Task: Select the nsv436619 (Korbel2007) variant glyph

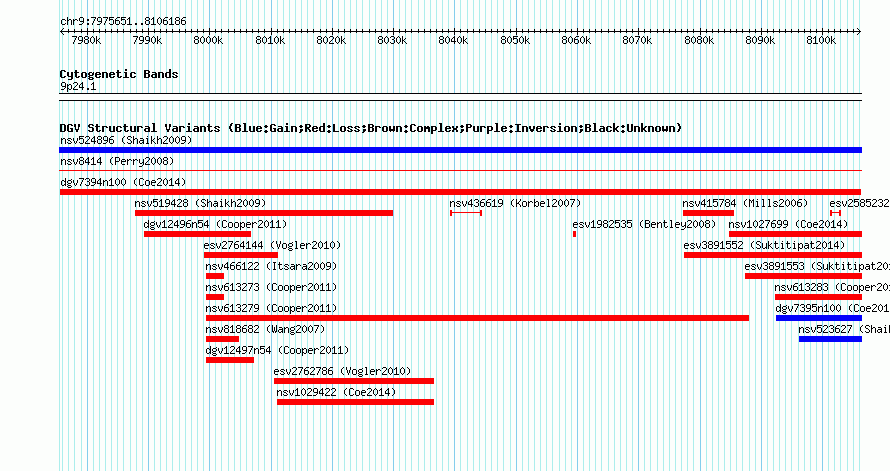Action: click(x=466, y=213)
